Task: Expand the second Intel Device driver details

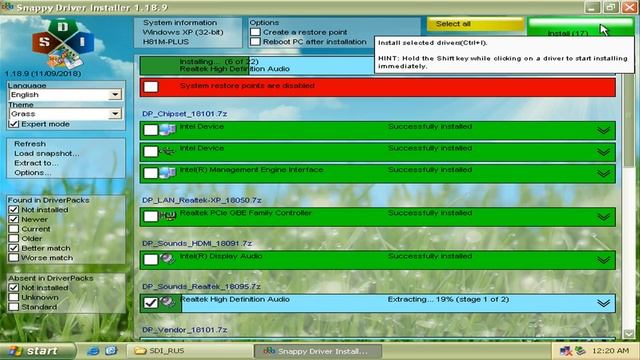Action: coord(603,152)
